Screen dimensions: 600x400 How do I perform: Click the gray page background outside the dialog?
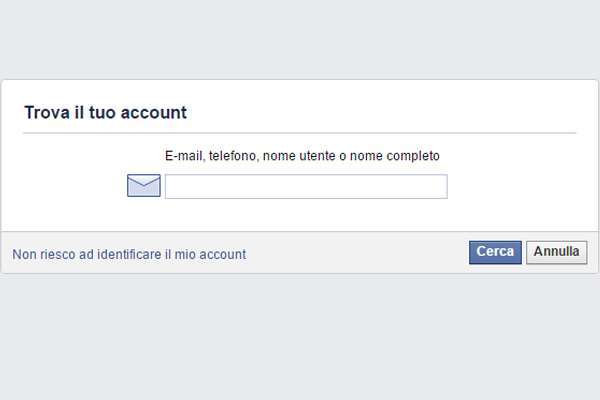point(300,340)
